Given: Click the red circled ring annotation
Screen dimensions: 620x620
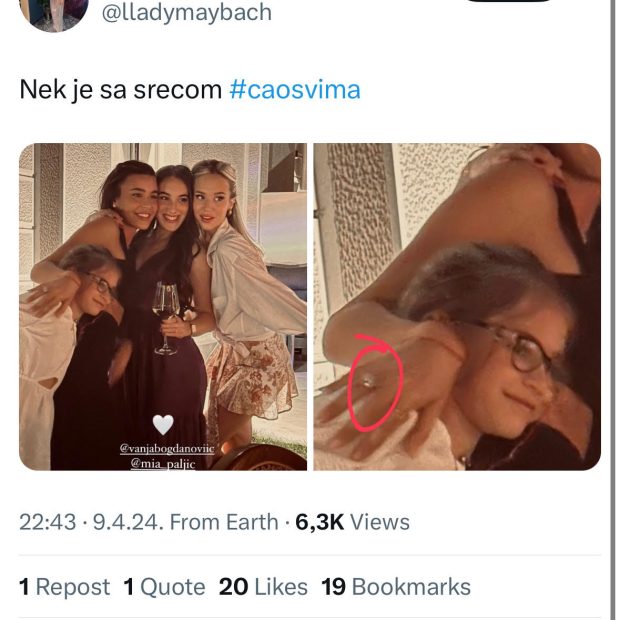Looking at the screenshot, I should (x=375, y=383).
